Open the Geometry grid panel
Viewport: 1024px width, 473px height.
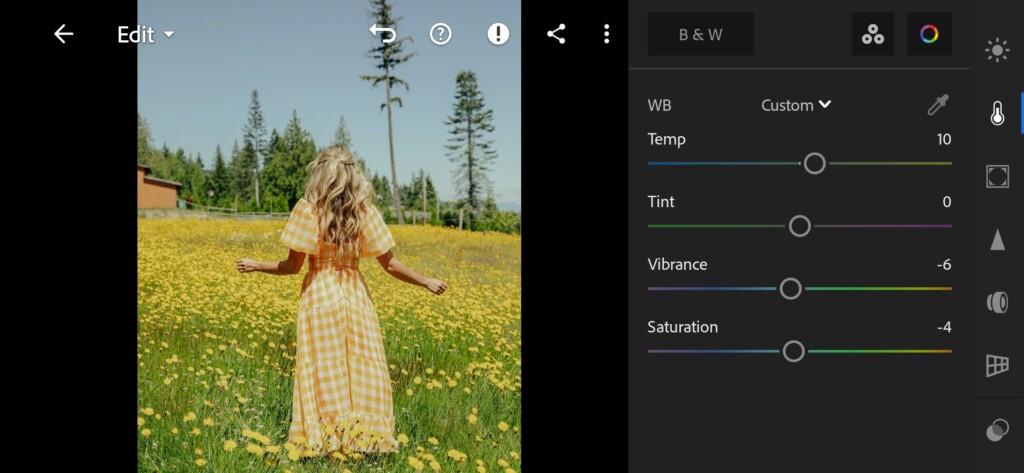click(x=997, y=365)
